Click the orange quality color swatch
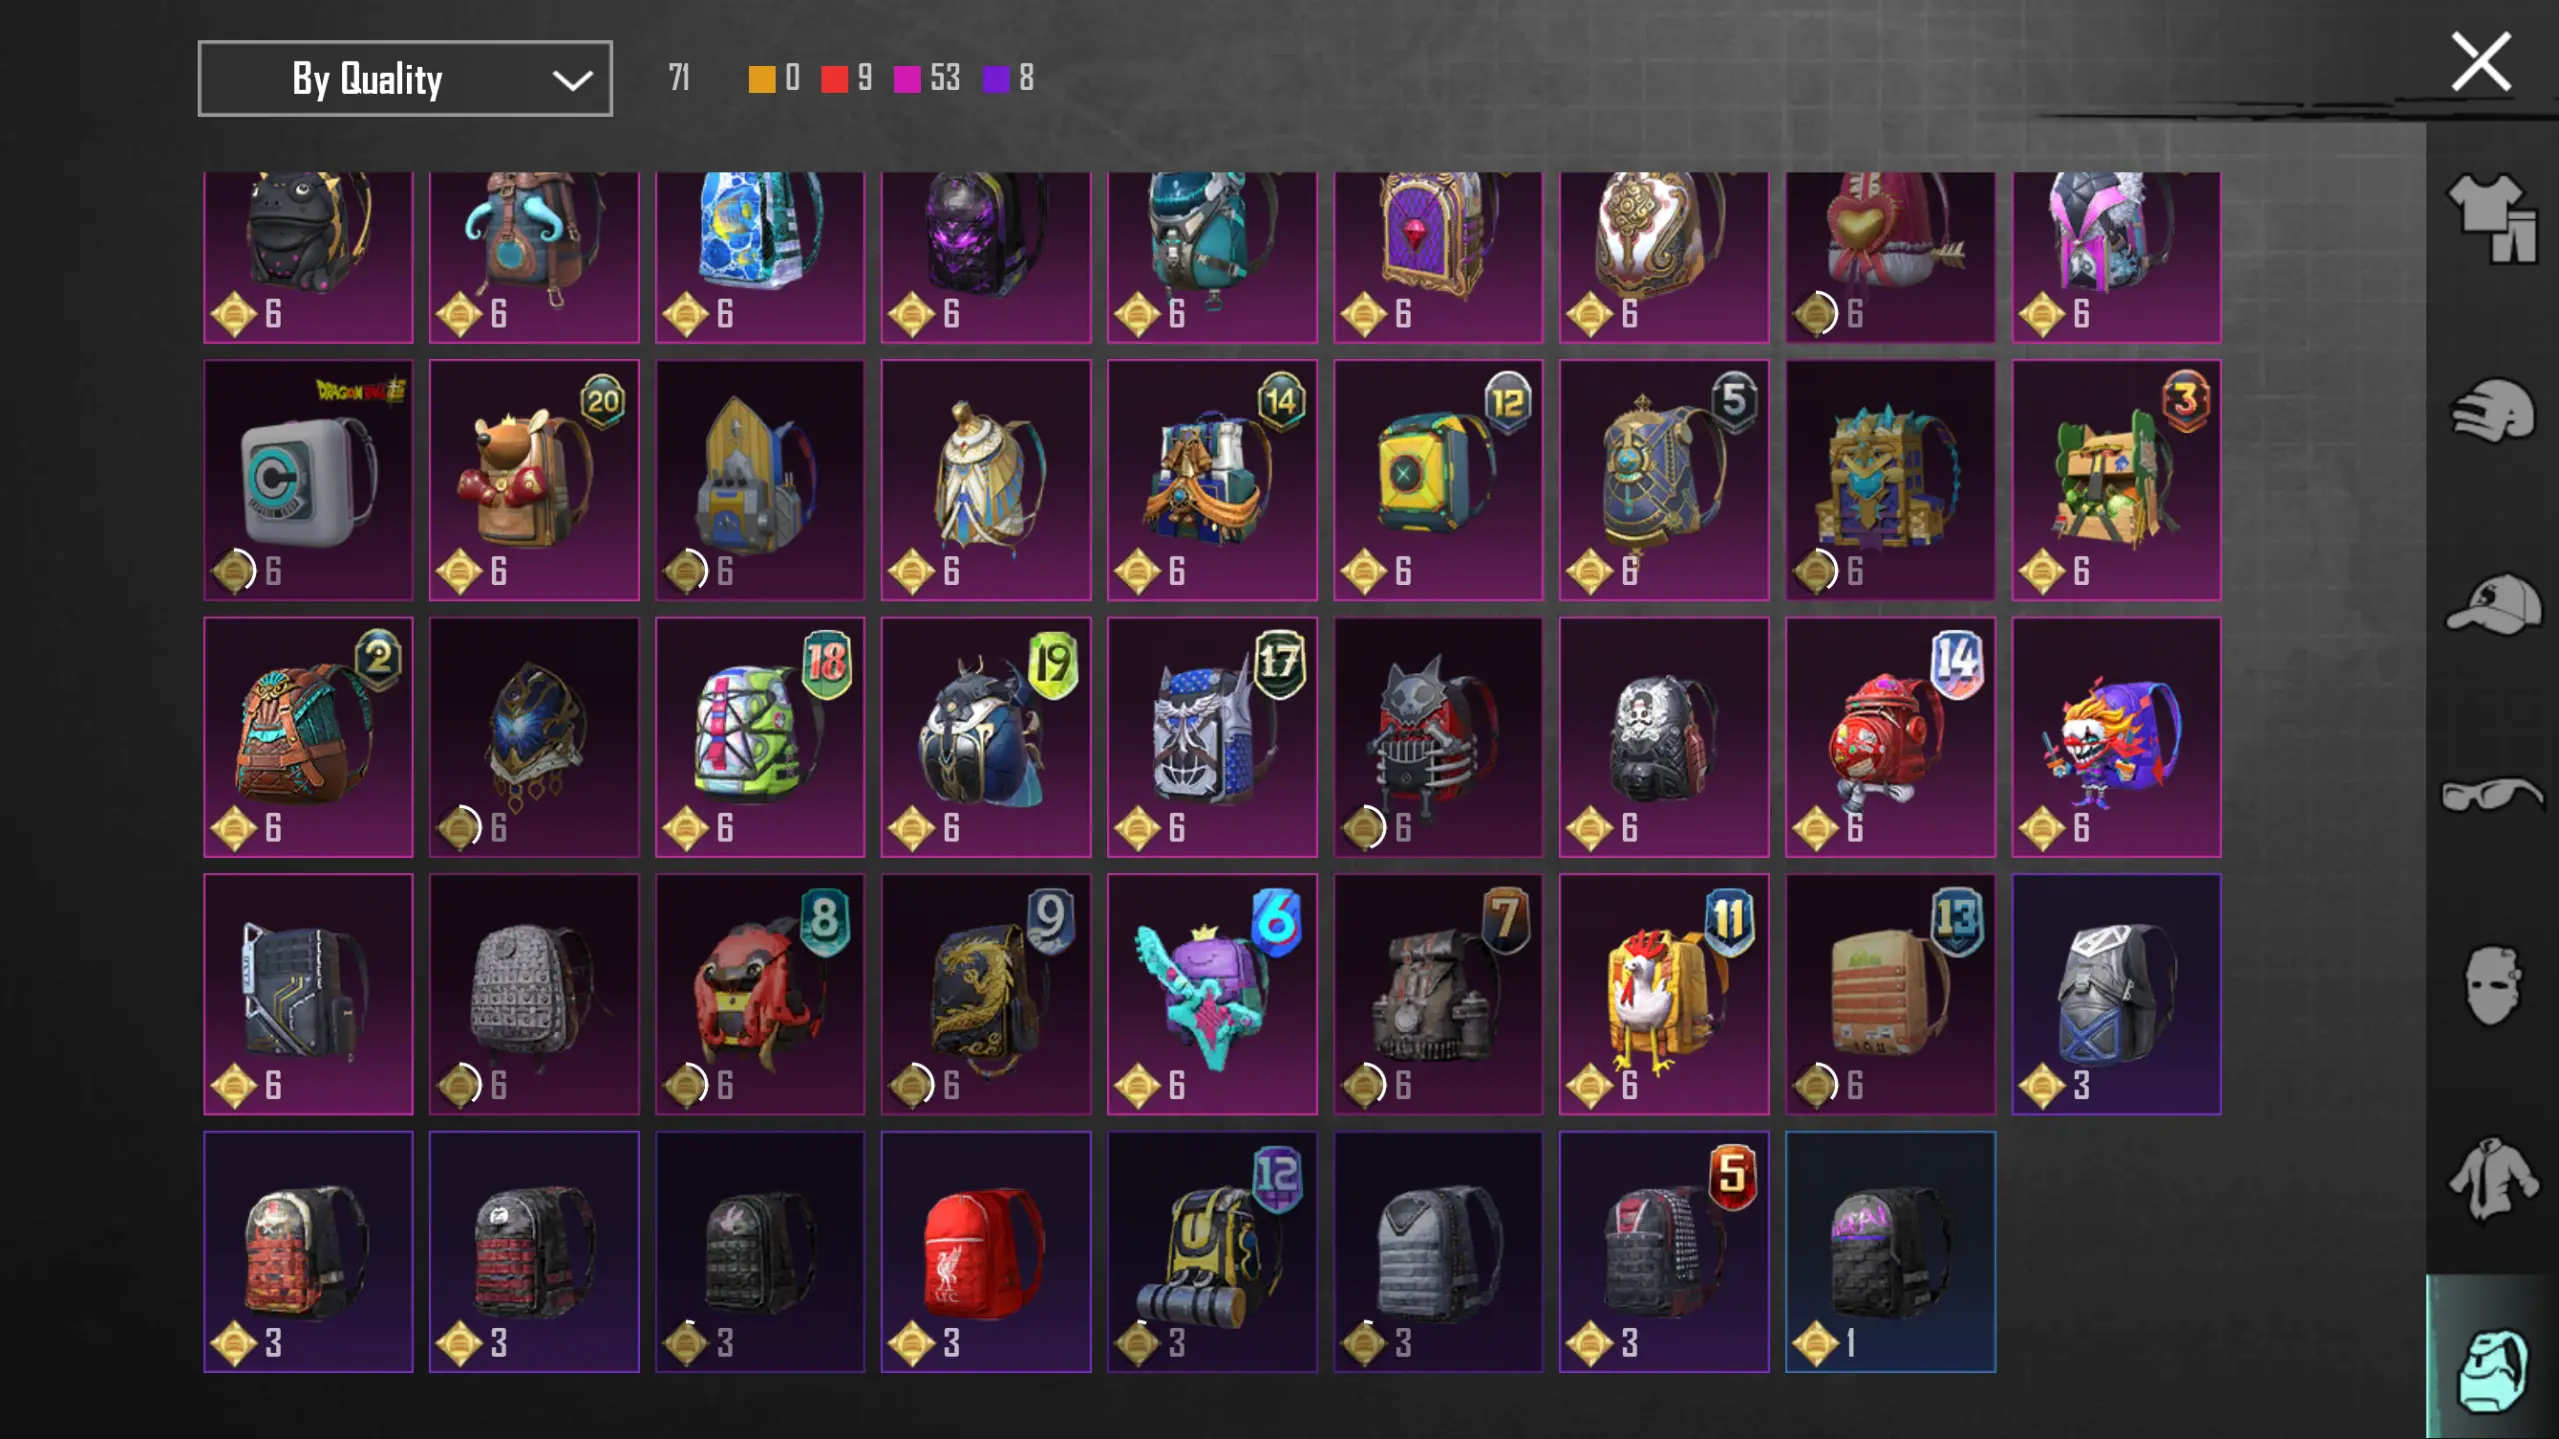Viewport: 2559px width, 1439px height. point(761,79)
